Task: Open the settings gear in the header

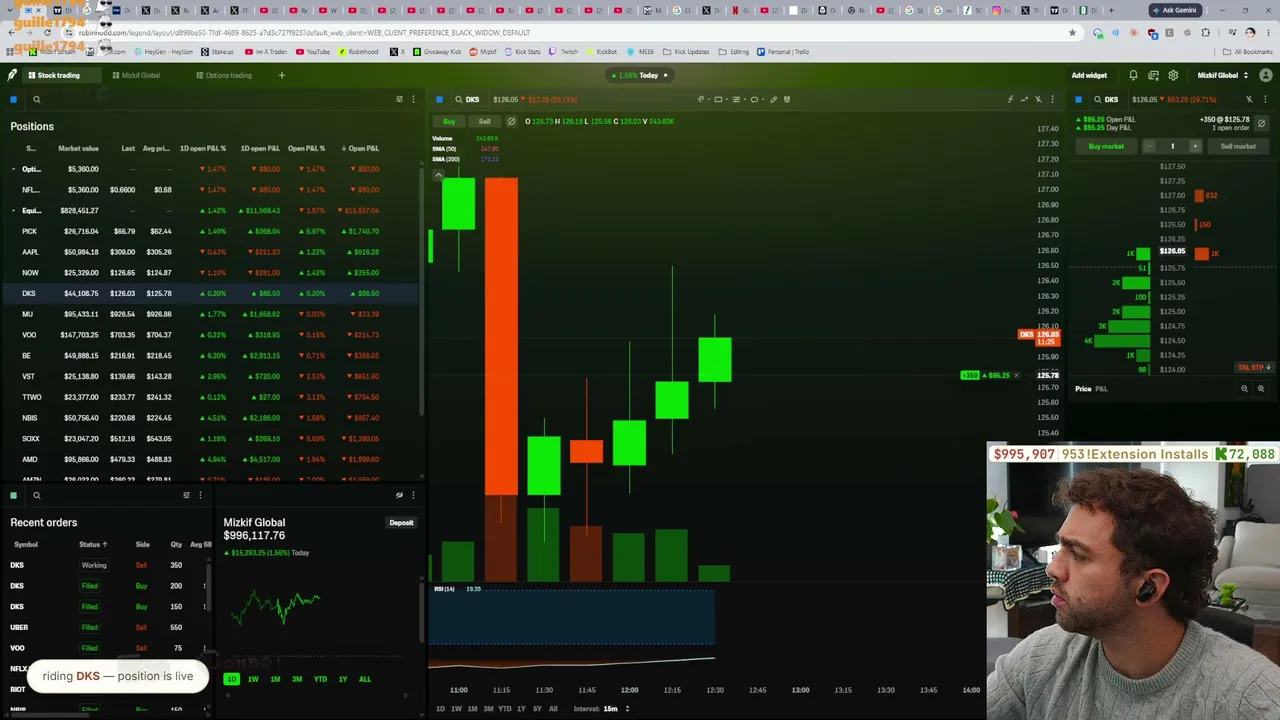Action: [1173, 75]
